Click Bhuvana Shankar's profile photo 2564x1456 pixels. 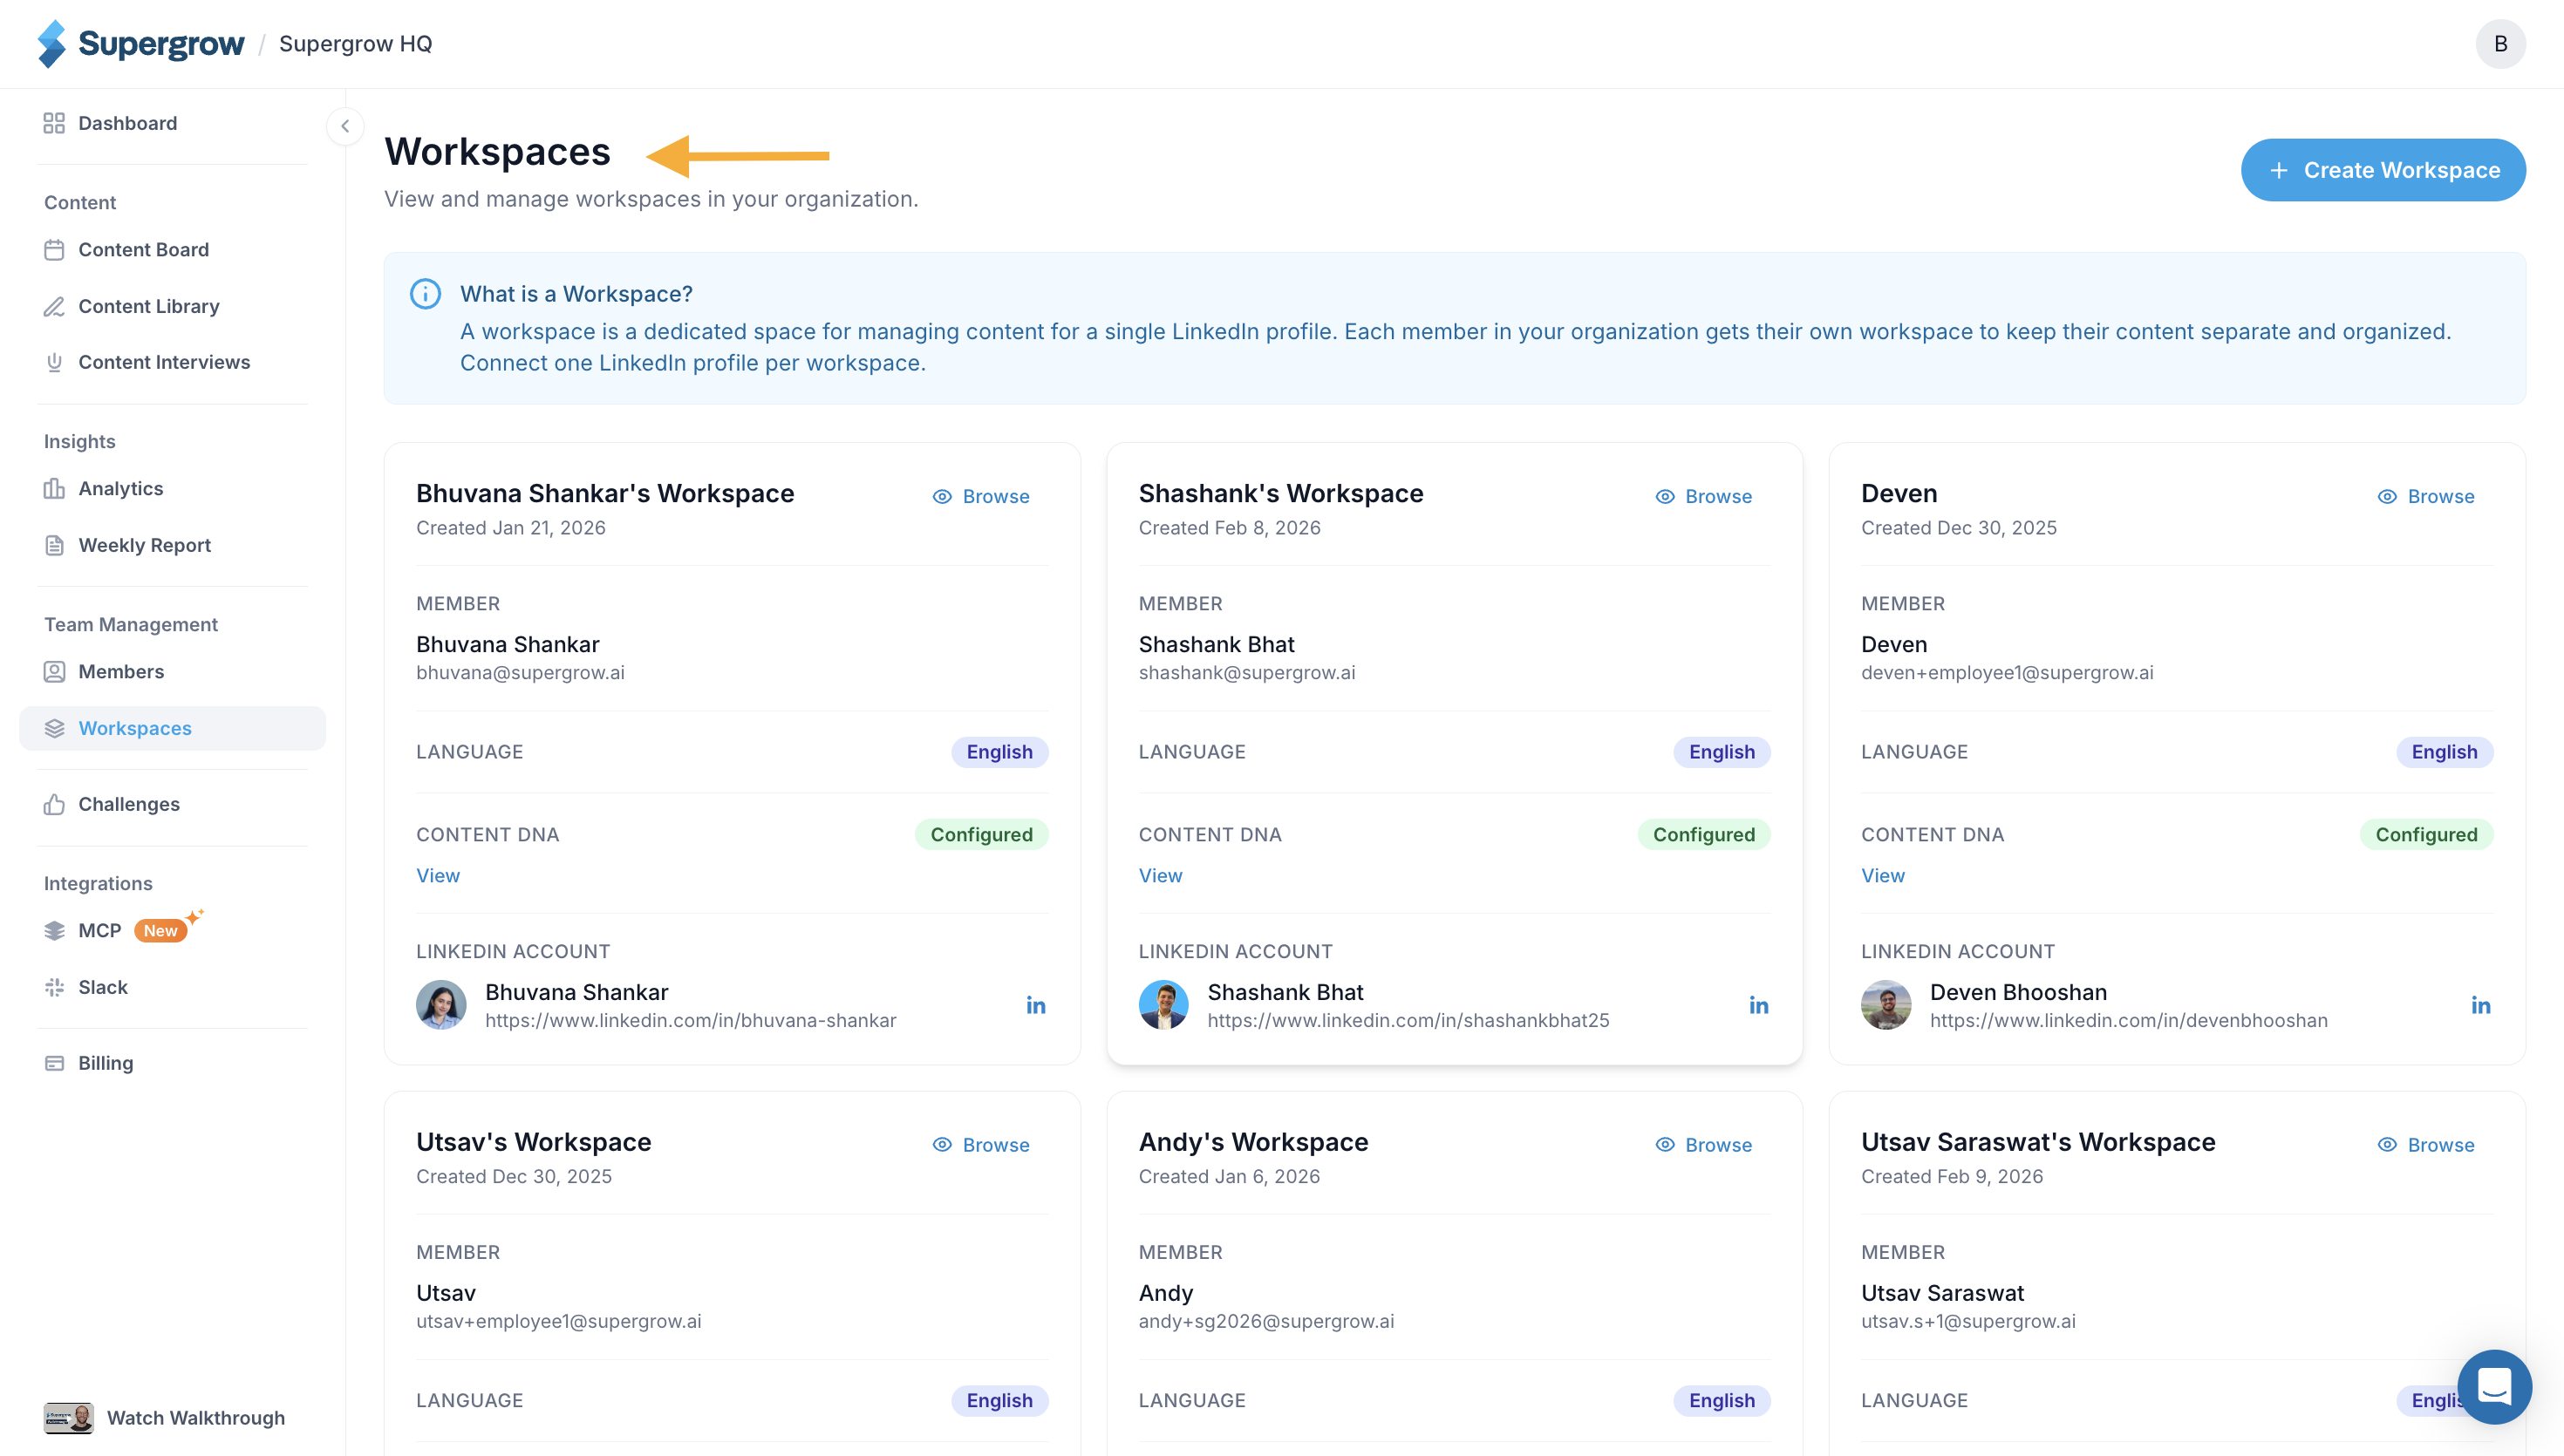pyautogui.click(x=441, y=1005)
